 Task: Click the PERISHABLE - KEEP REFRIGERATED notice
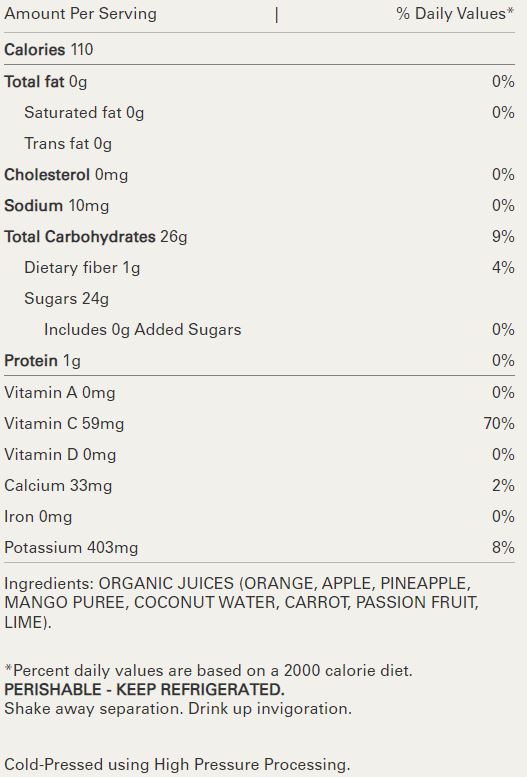144,690
